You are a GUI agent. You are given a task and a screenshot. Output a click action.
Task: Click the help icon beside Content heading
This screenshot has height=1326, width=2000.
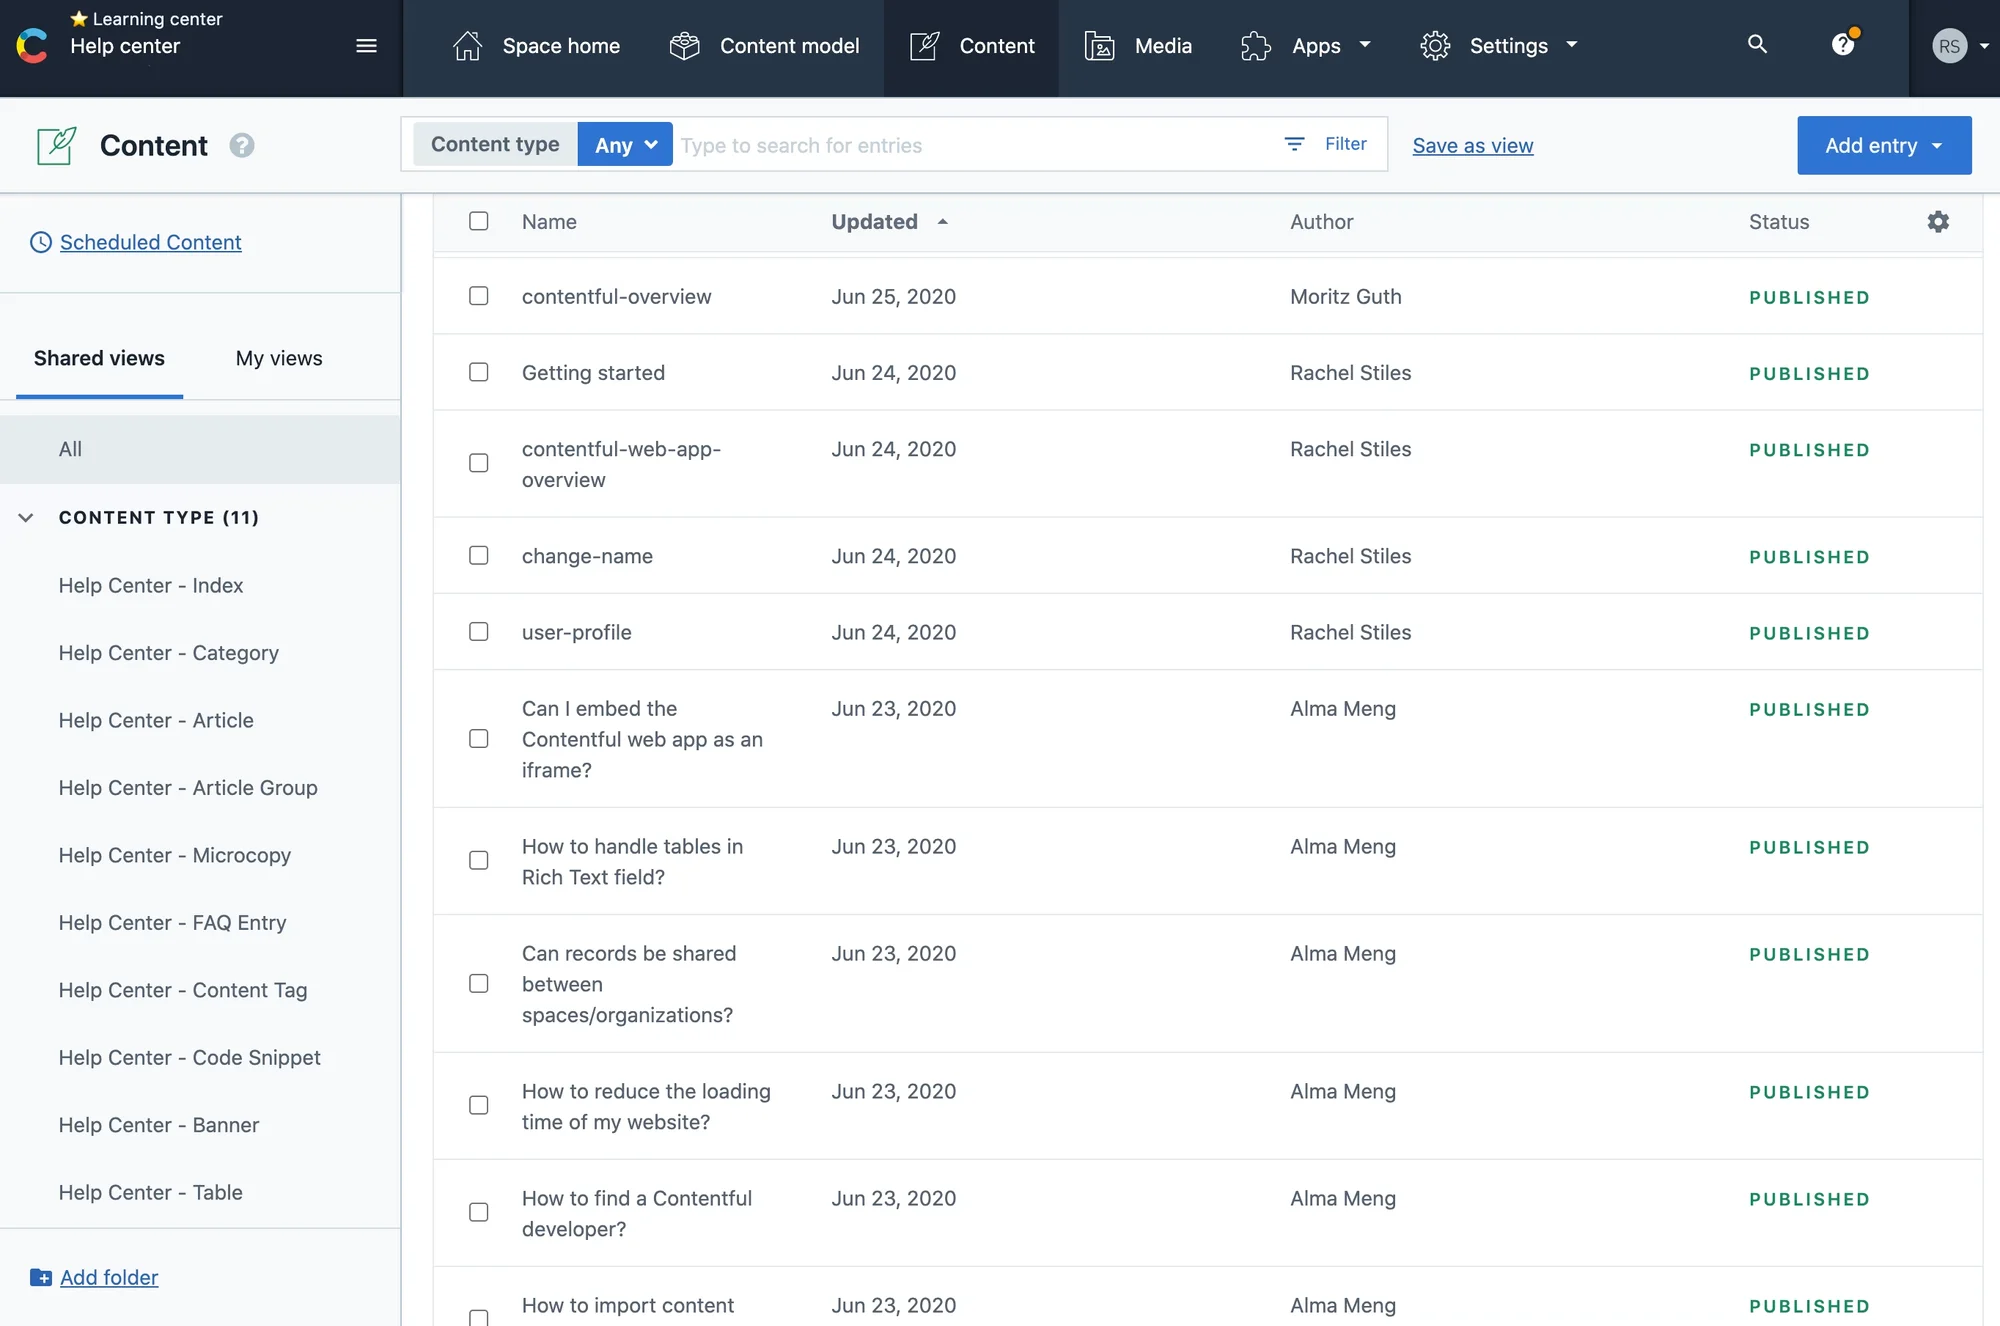click(x=241, y=146)
